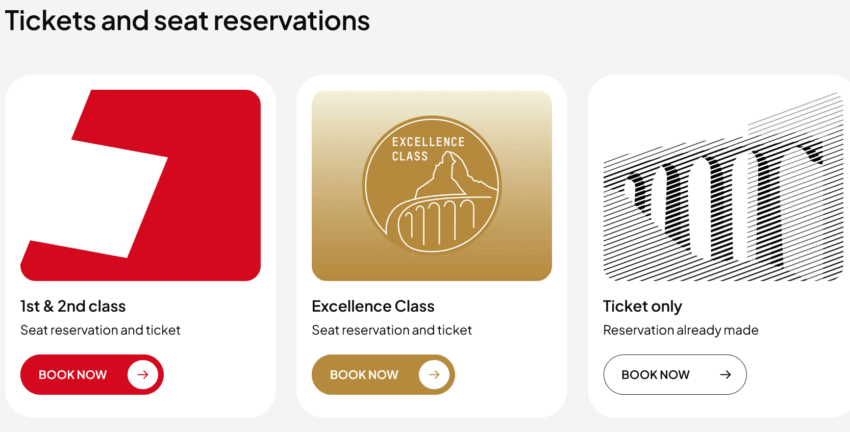Select the "Ticket only" card title
This screenshot has height=432, width=850.
click(x=642, y=306)
